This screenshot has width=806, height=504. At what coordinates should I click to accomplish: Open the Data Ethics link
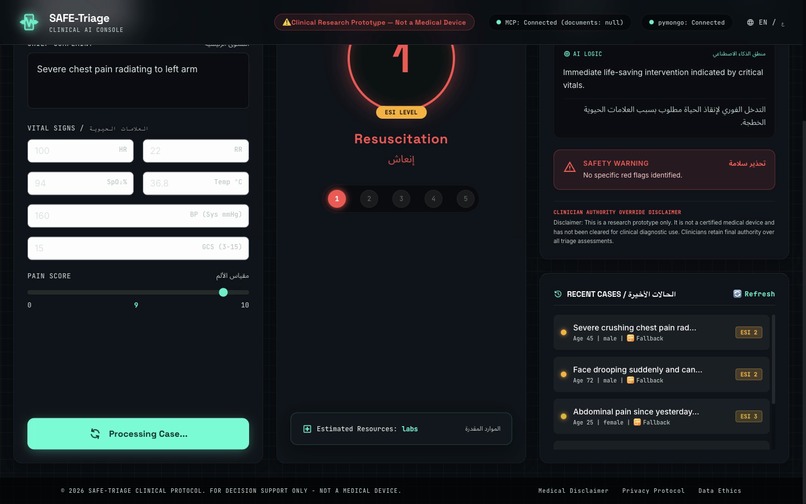(720, 491)
